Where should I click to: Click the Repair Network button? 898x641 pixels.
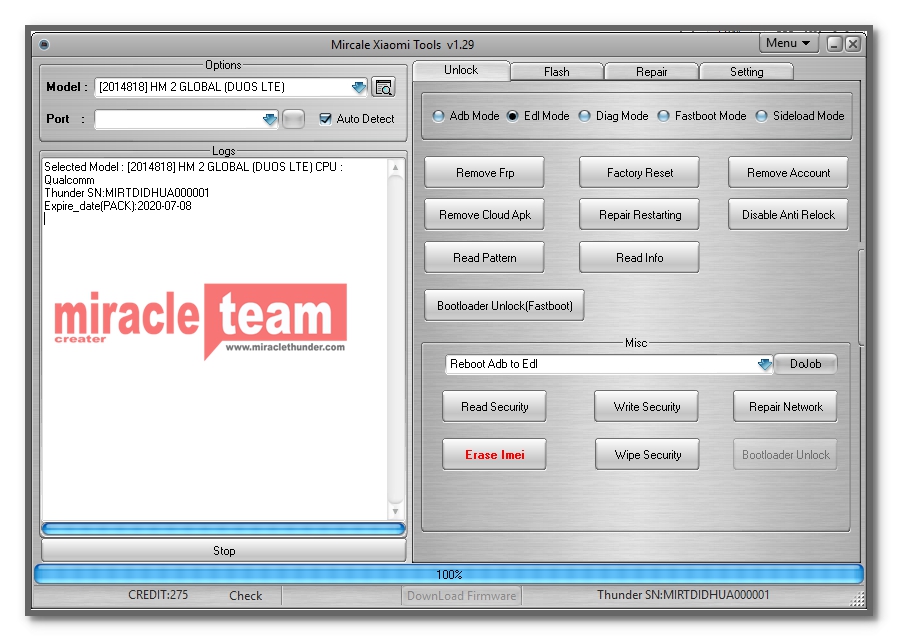tap(785, 407)
